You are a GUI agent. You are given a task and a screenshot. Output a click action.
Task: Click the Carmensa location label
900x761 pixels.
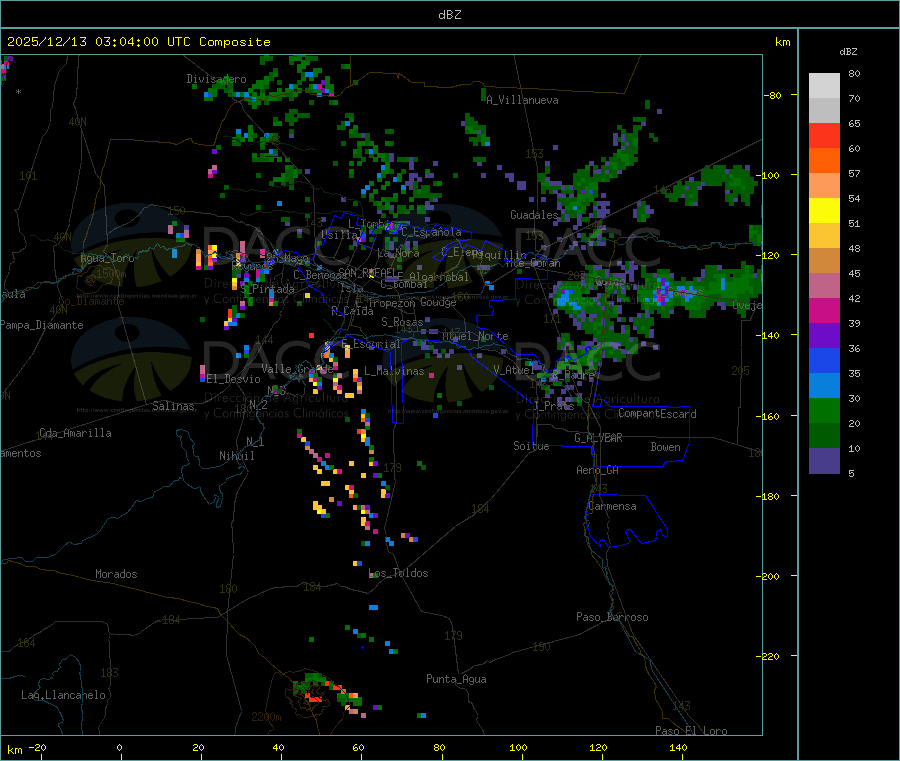pyautogui.click(x=612, y=506)
